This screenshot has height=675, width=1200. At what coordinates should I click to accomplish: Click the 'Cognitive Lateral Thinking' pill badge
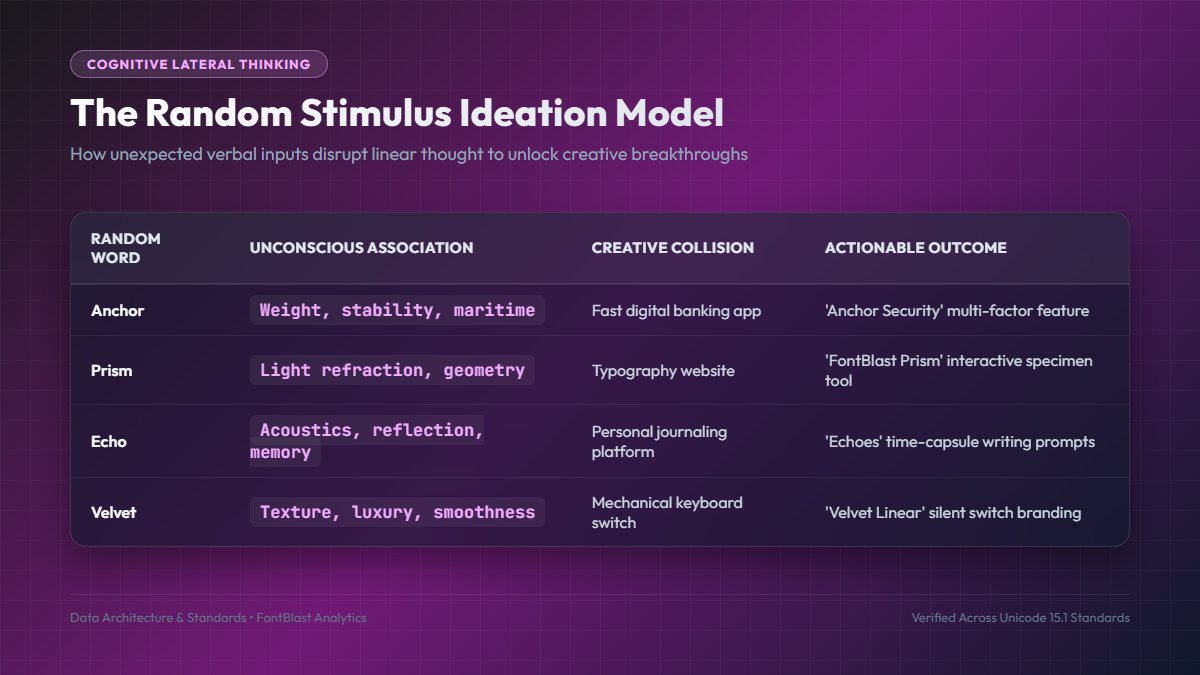pos(199,64)
